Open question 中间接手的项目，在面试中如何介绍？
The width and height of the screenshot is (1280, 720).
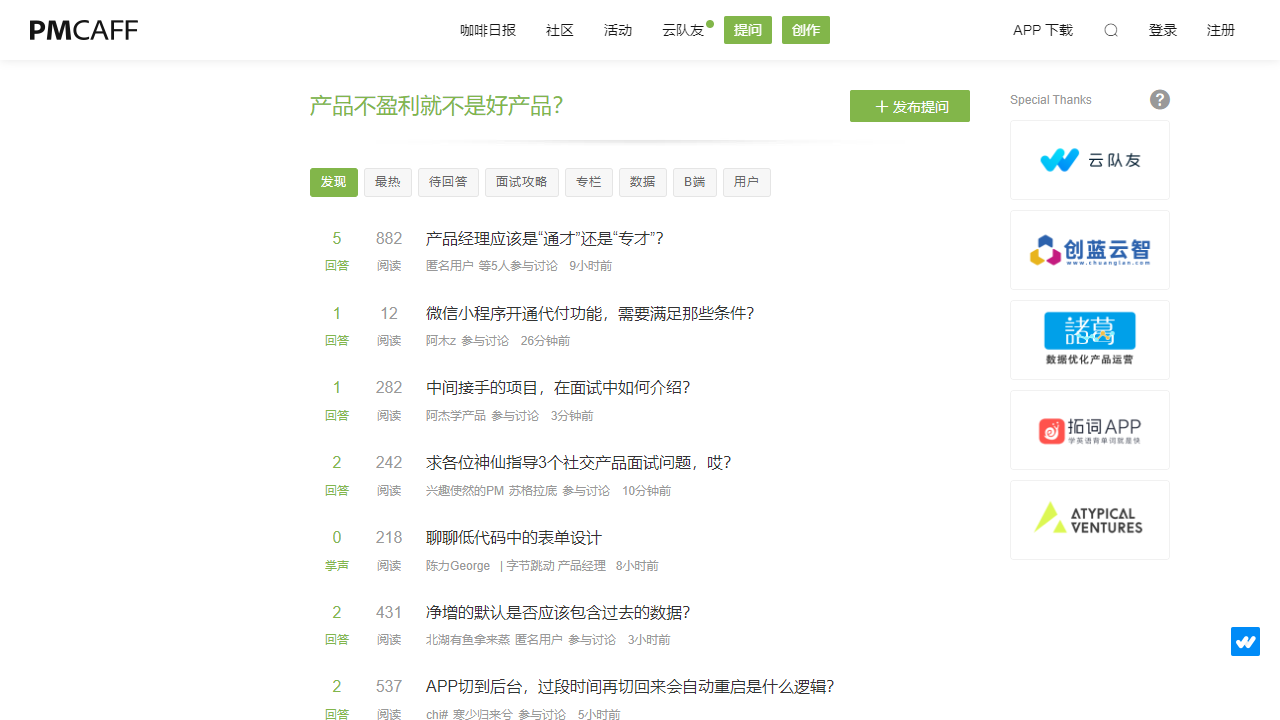[x=558, y=388]
